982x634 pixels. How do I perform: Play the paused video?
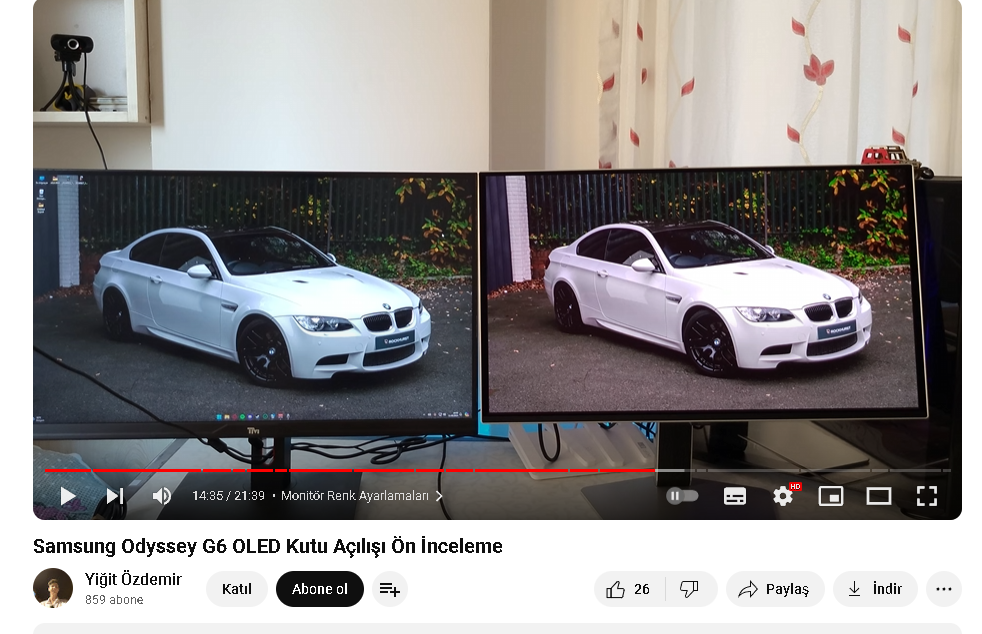pos(68,496)
